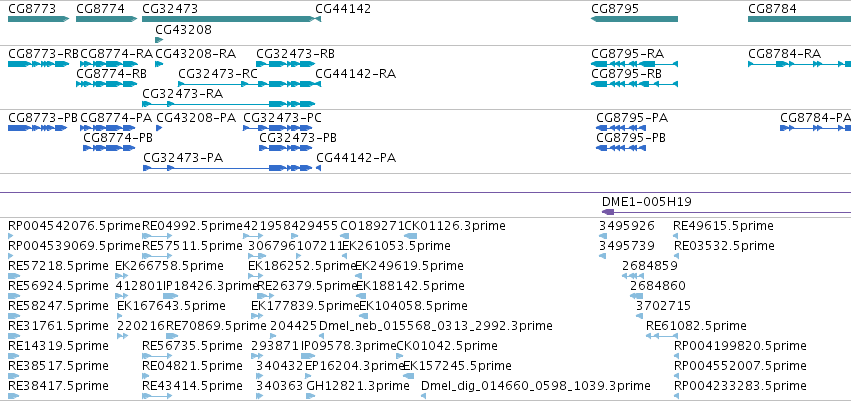
Task: Pick EST RE38417.5prime
Action: pos(14,396)
